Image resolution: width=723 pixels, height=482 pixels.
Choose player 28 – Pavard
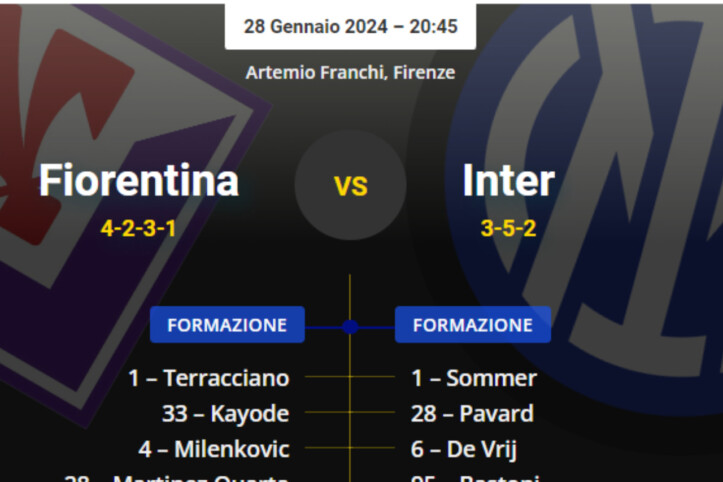[x=472, y=413]
